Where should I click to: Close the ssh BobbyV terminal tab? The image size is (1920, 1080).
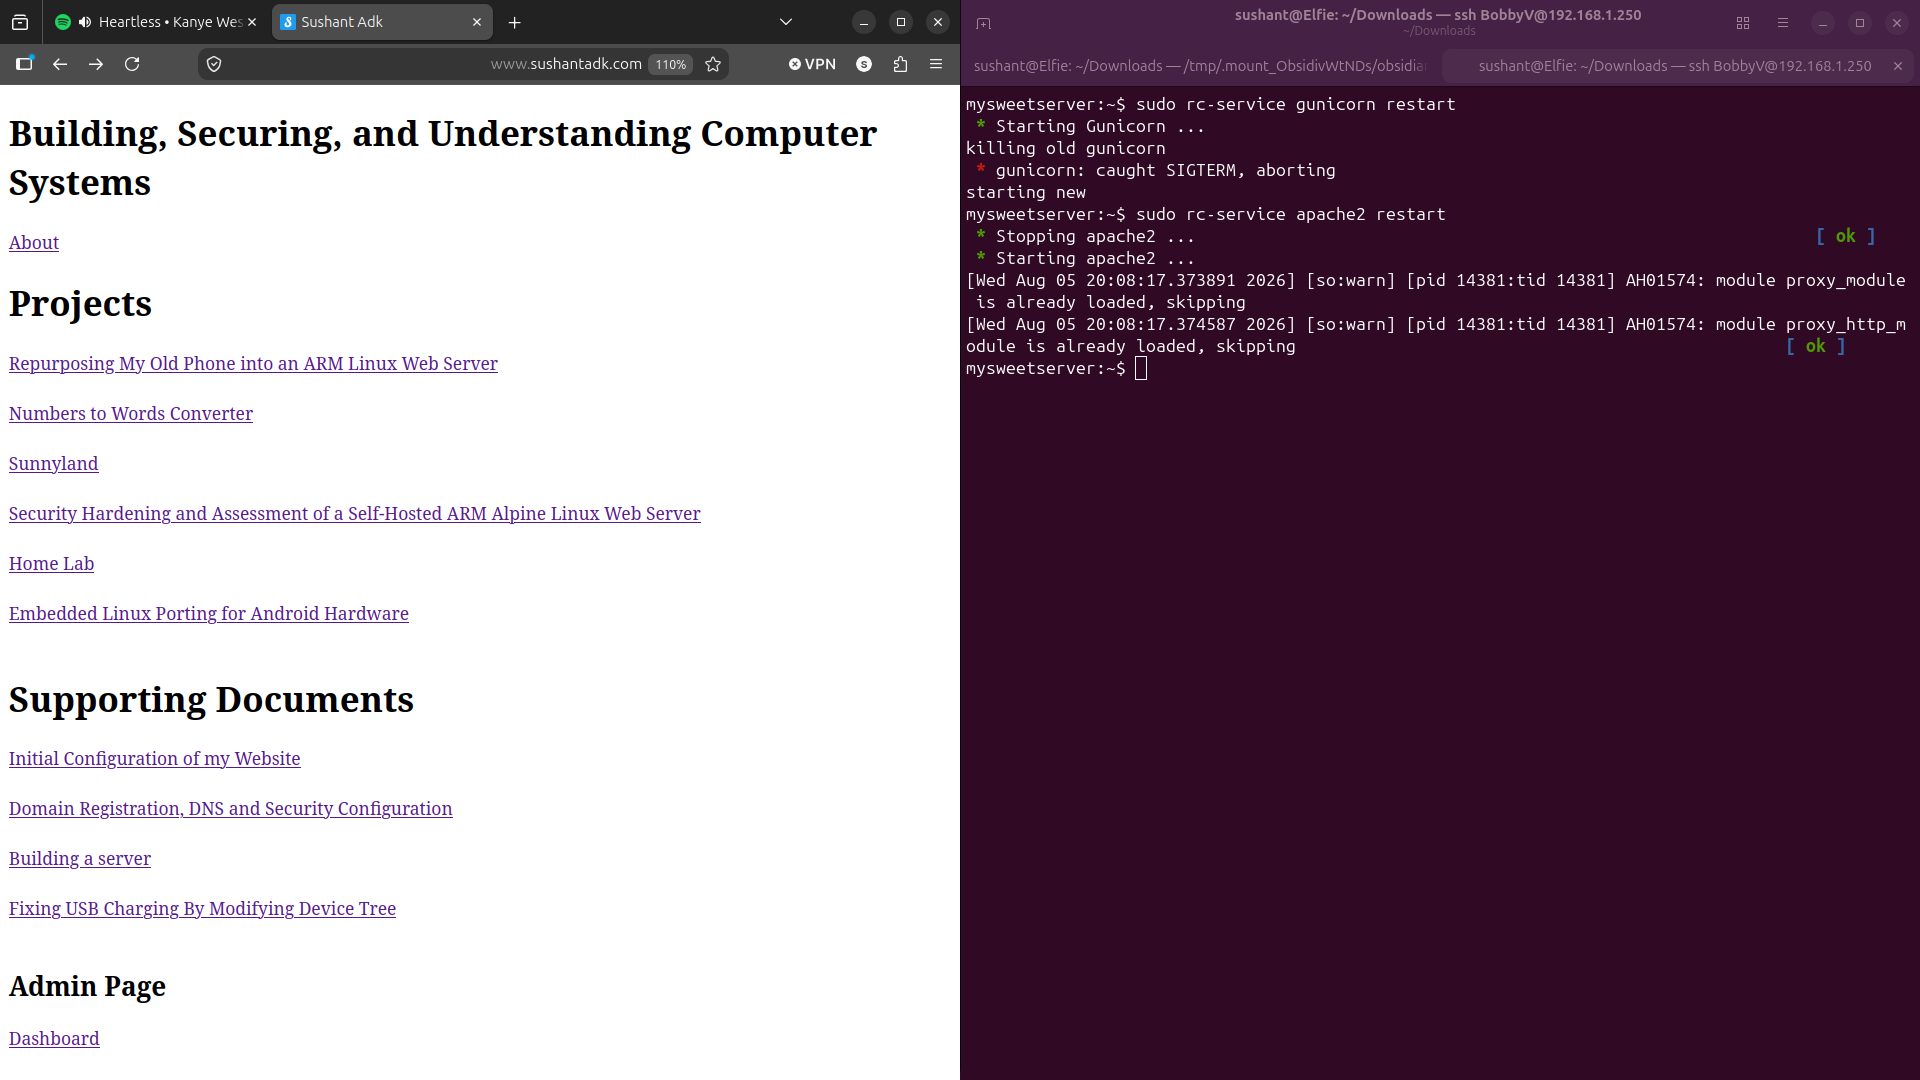point(1897,66)
